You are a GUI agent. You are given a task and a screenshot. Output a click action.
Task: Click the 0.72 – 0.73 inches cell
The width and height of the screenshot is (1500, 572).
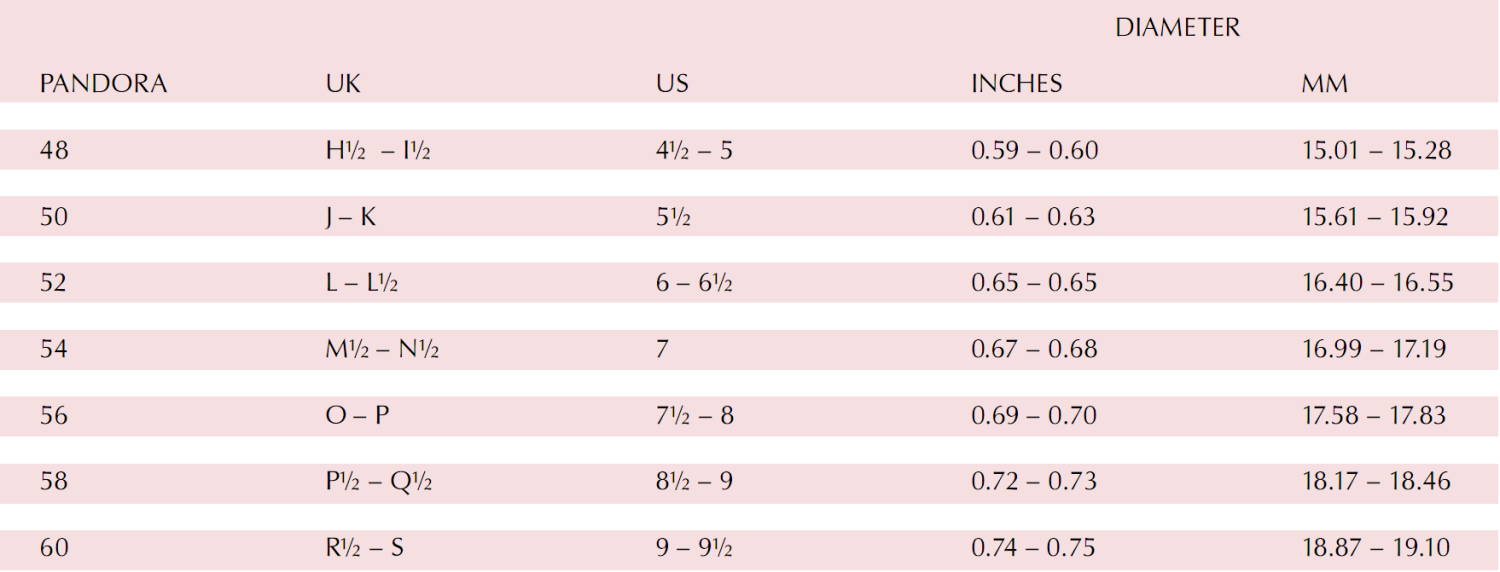pos(1034,481)
